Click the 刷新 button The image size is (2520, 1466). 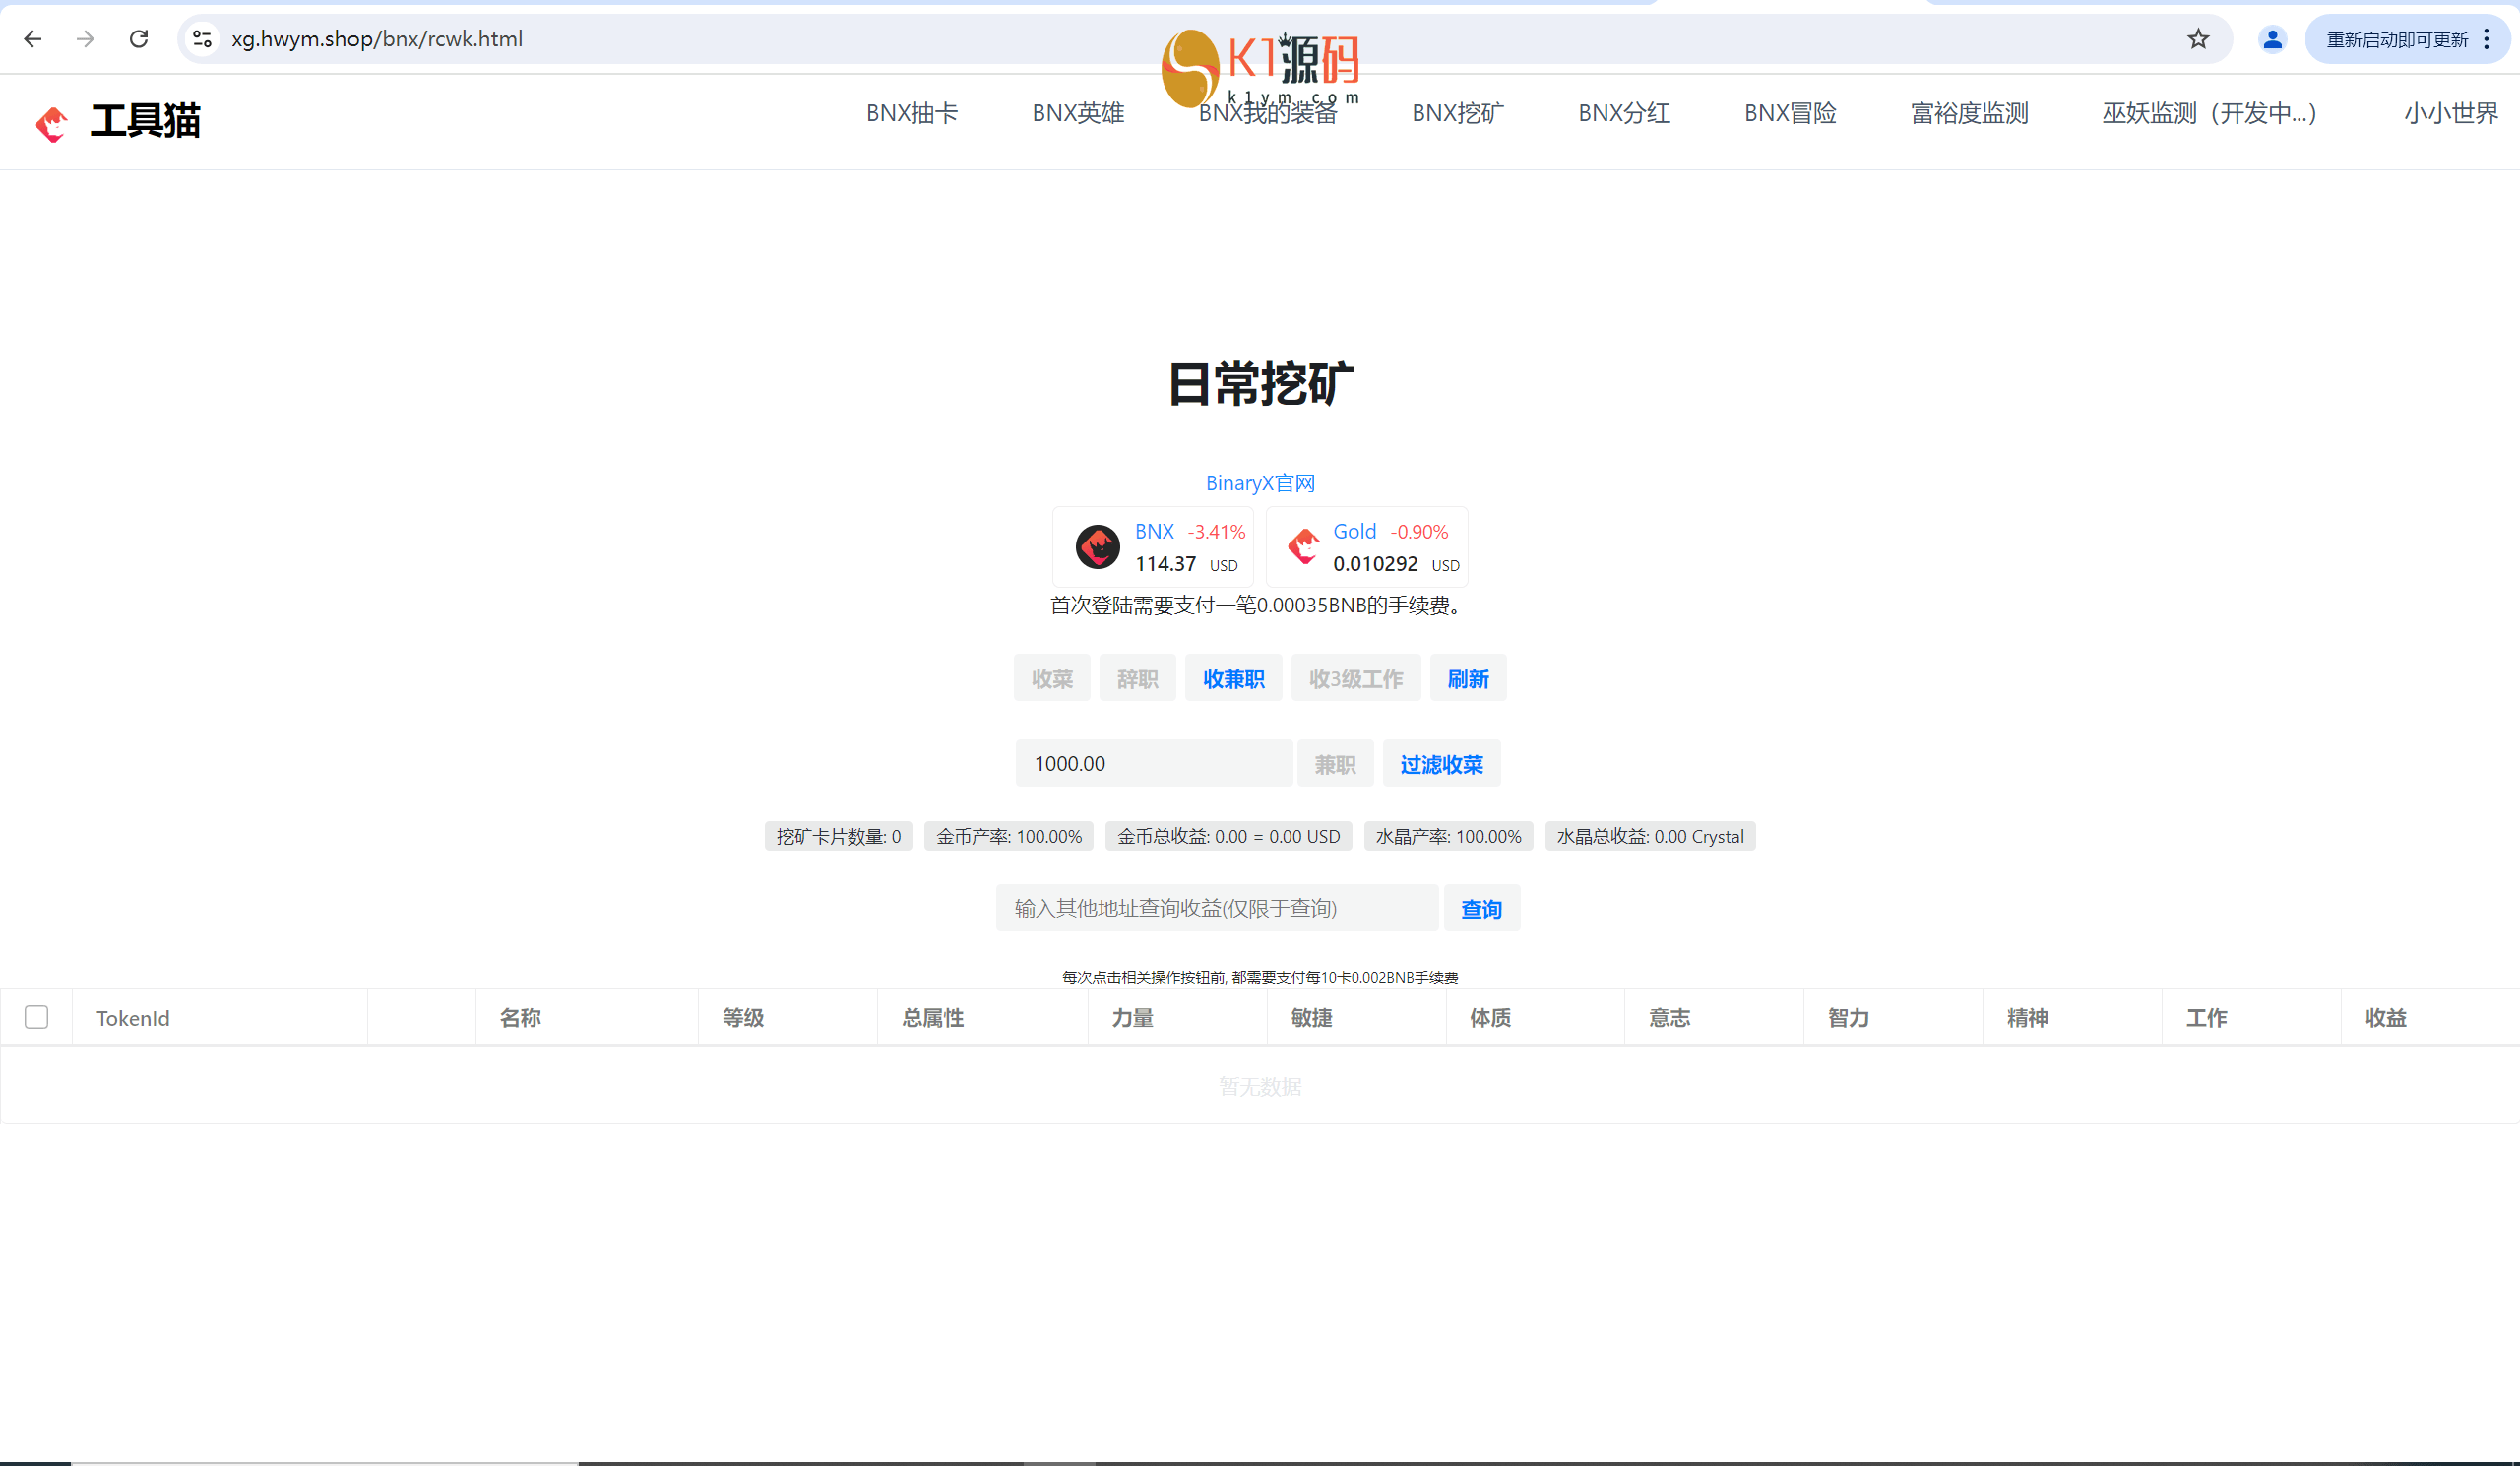1467,679
